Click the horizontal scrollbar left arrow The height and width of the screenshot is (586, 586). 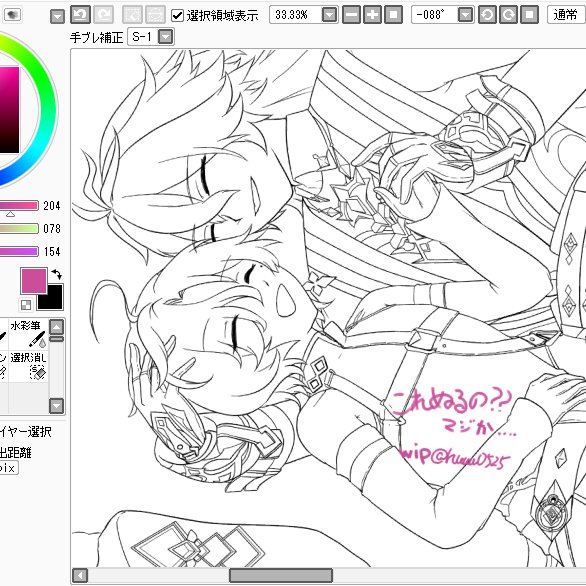pos(80,575)
